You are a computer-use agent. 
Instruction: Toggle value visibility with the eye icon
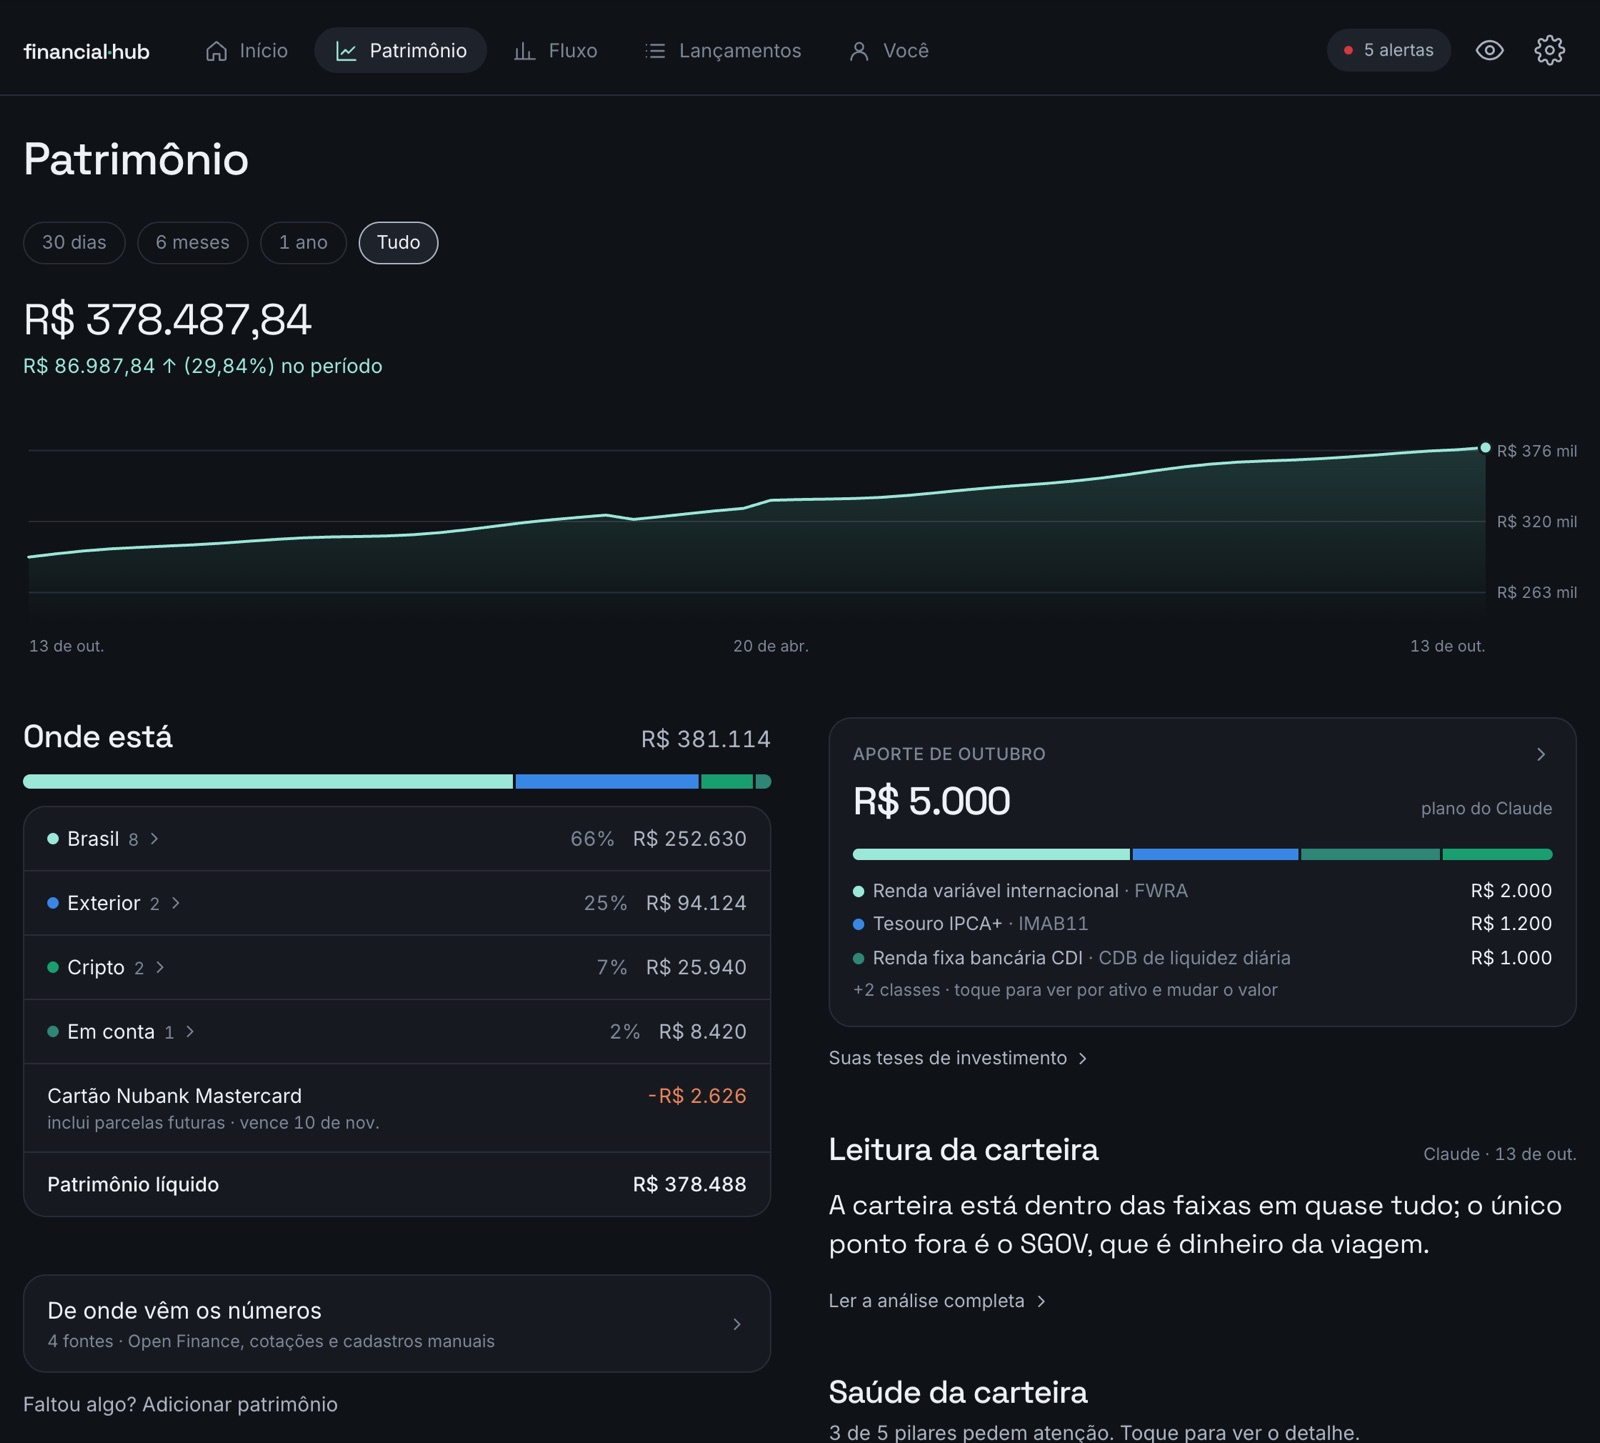(1489, 50)
